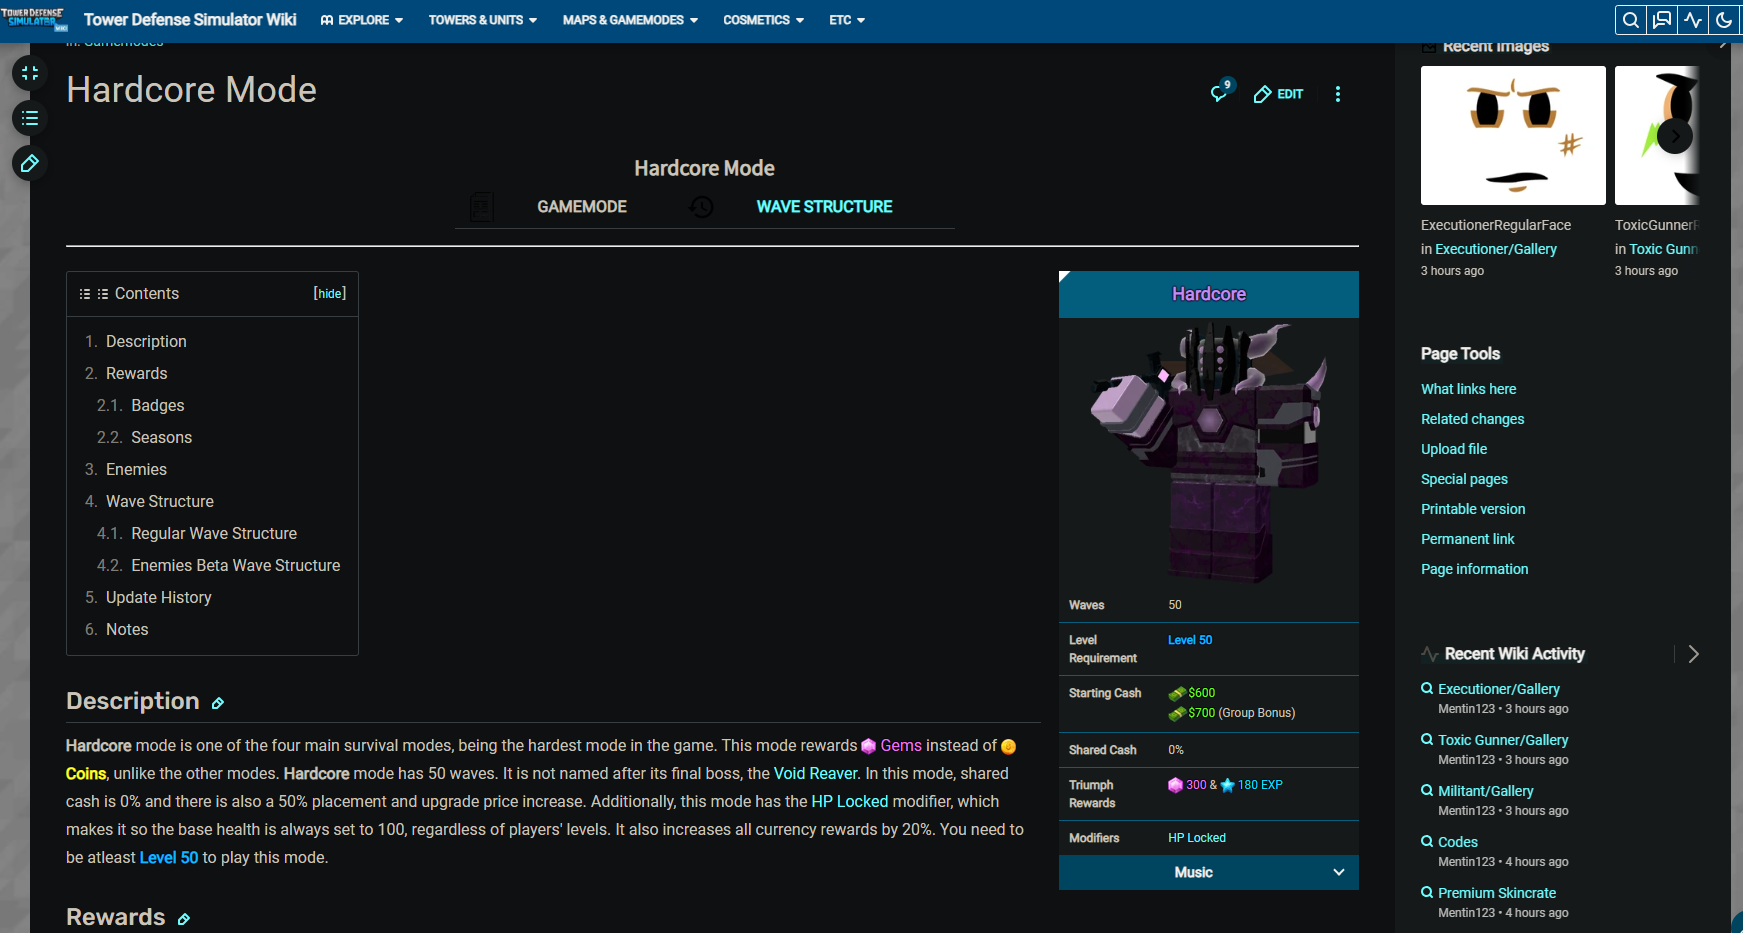Open Executioner/Gallery link under recent image
The image size is (1743, 933).
pos(1496,249)
